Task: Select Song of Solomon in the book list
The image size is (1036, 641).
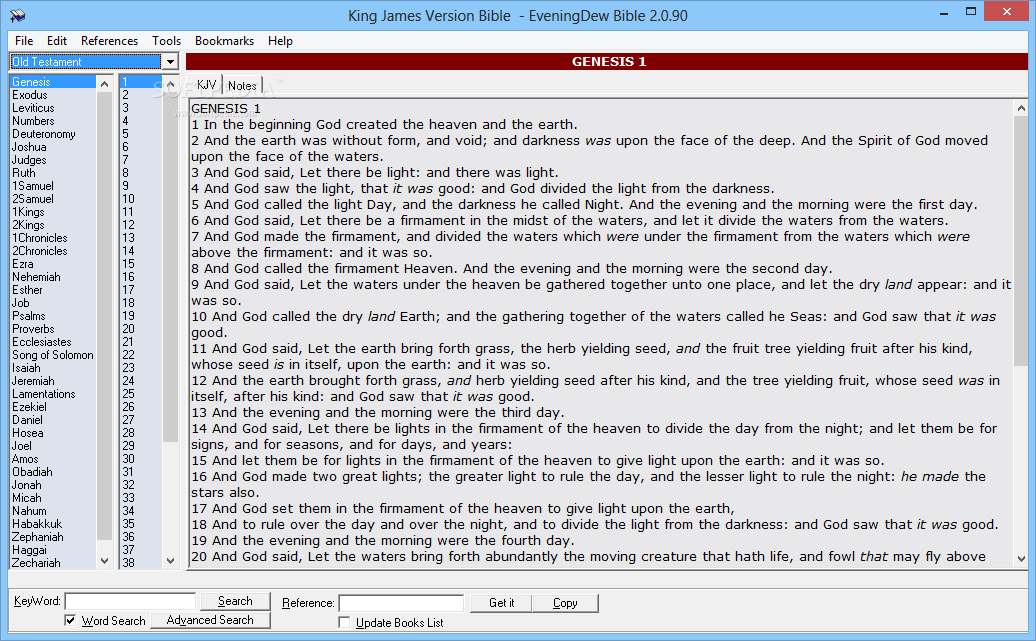Action: coord(53,355)
